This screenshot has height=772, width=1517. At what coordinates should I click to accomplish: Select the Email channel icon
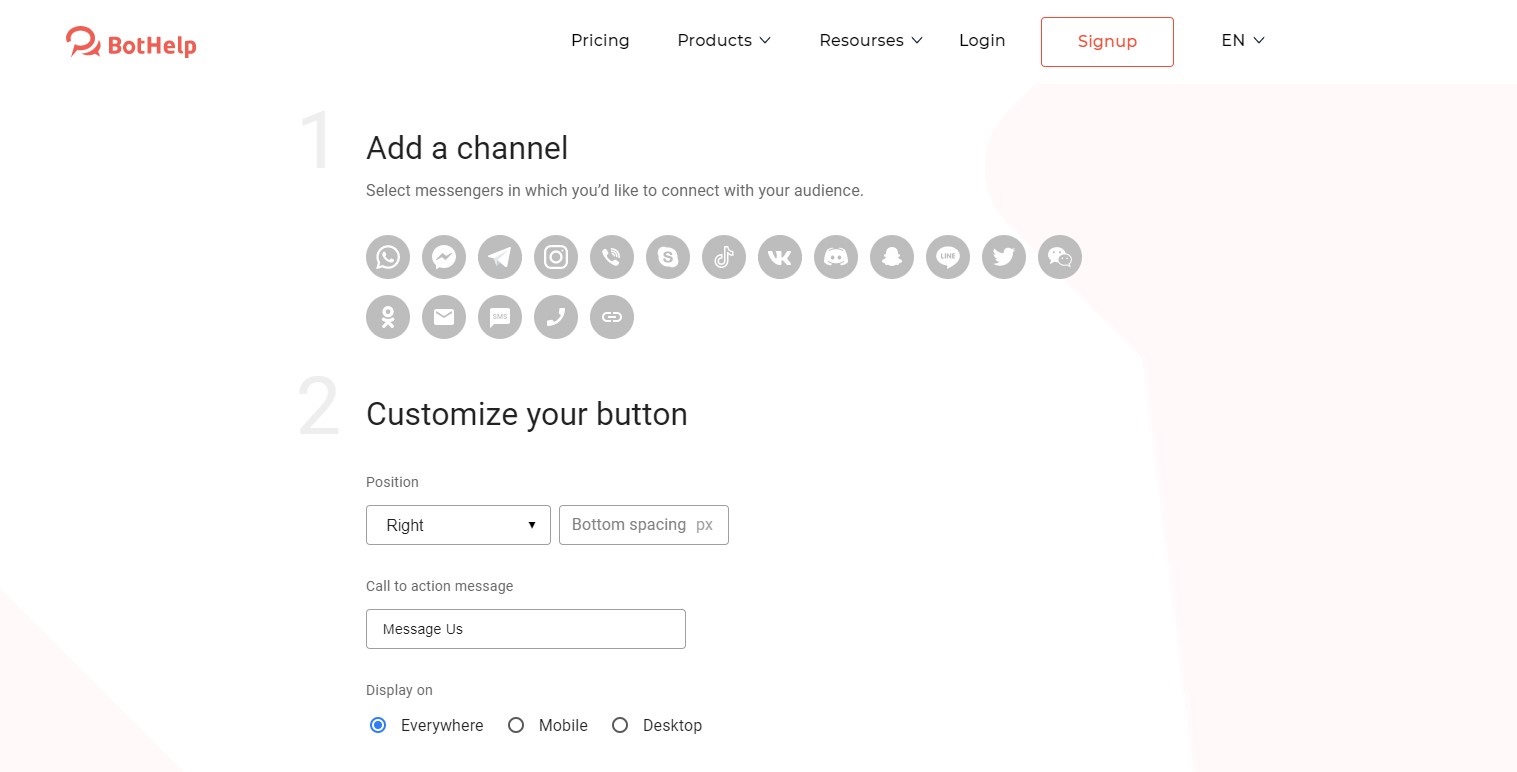coord(444,317)
